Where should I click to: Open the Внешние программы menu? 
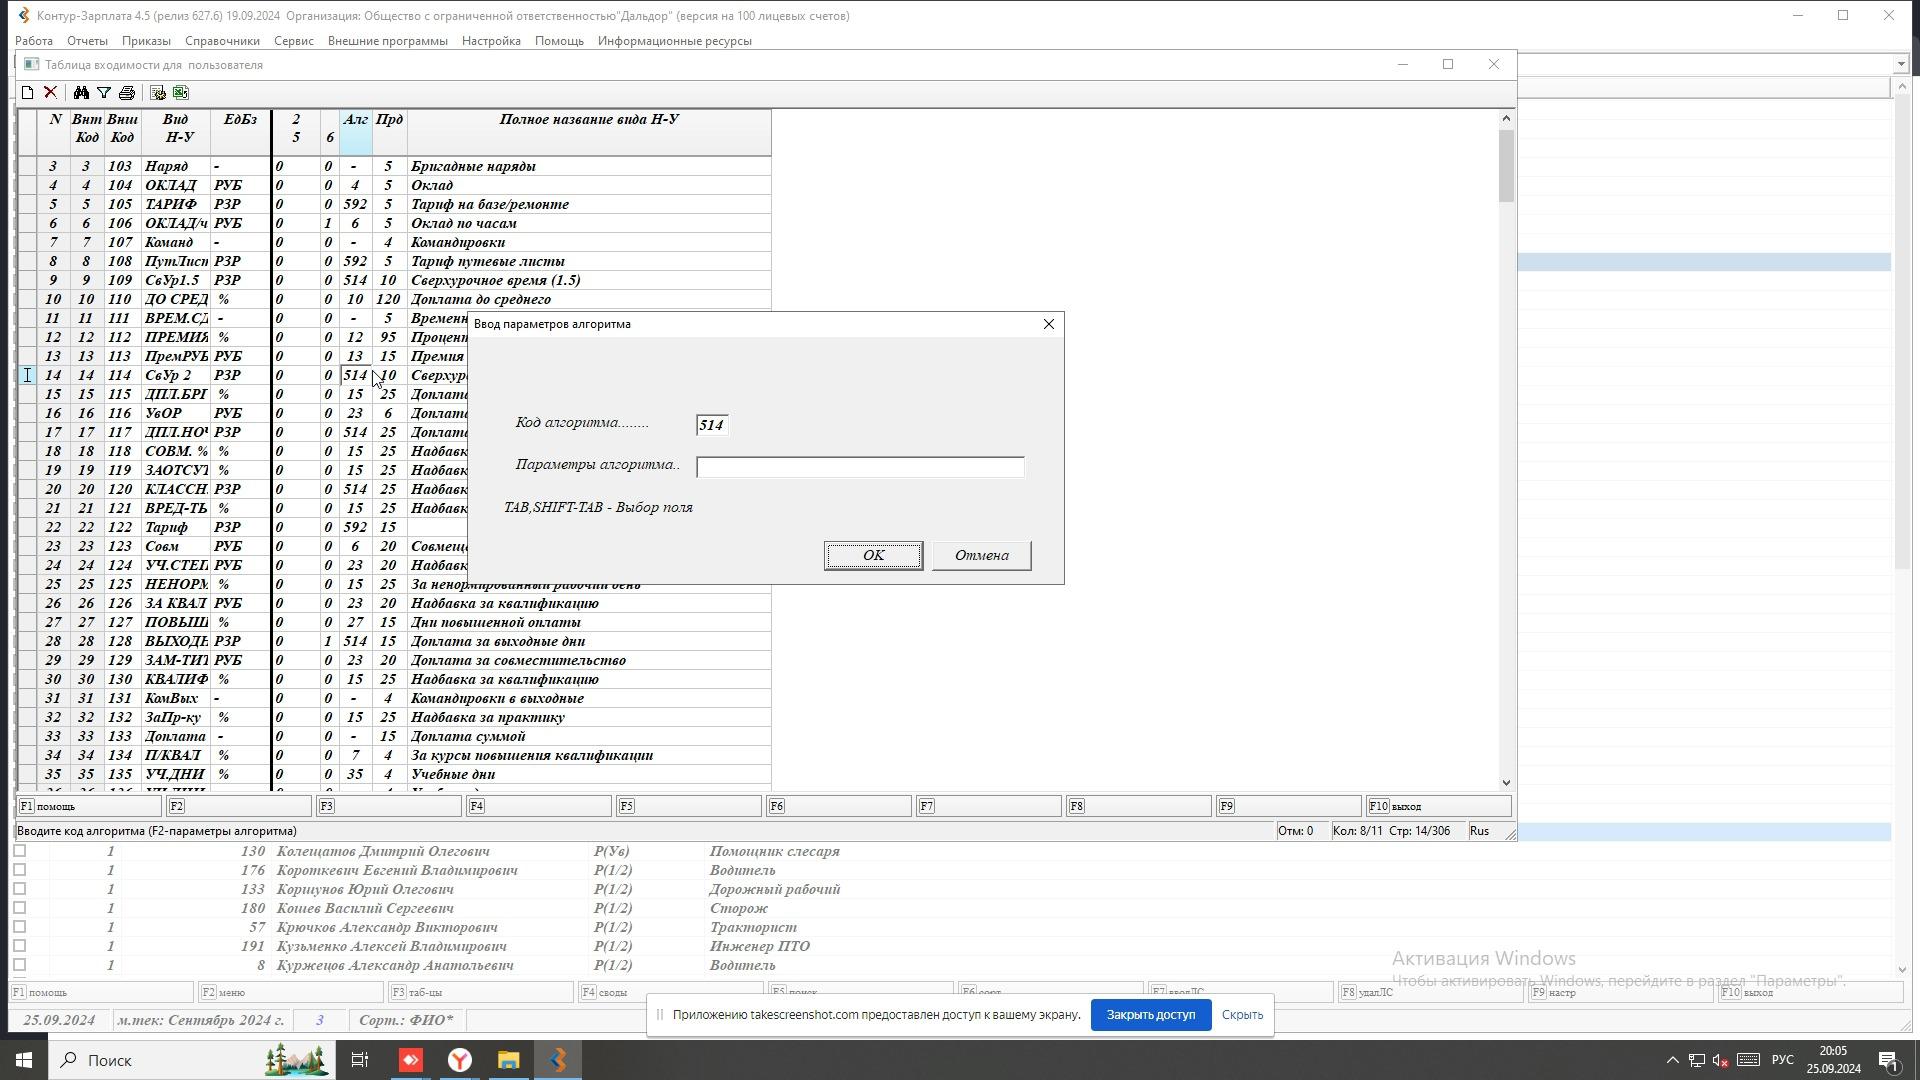(x=387, y=41)
